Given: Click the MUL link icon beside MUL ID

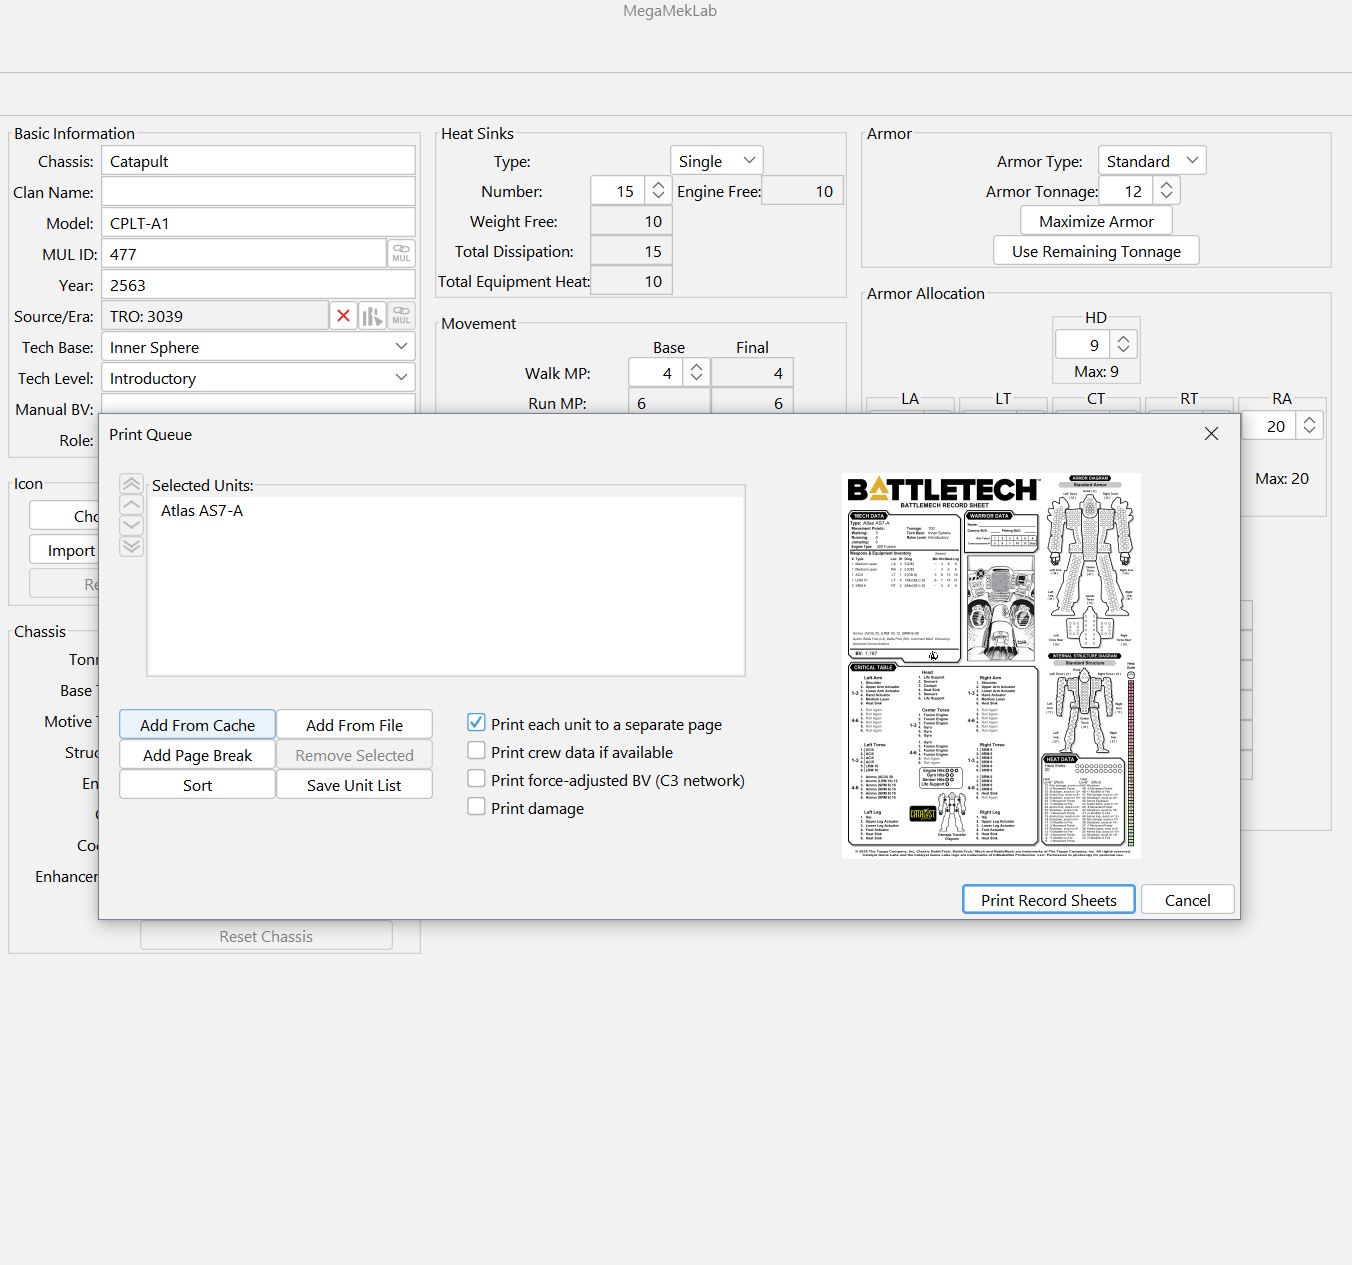Looking at the screenshot, I should [x=401, y=254].
